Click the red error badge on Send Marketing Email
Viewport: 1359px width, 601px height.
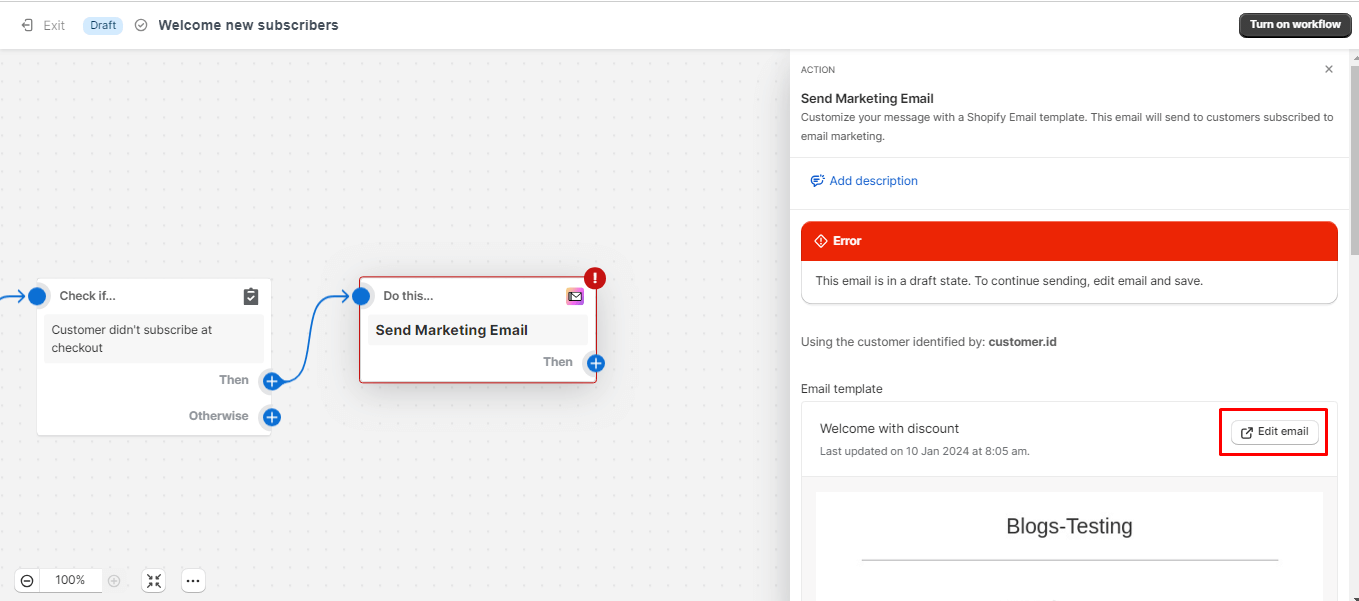point(595,278)
